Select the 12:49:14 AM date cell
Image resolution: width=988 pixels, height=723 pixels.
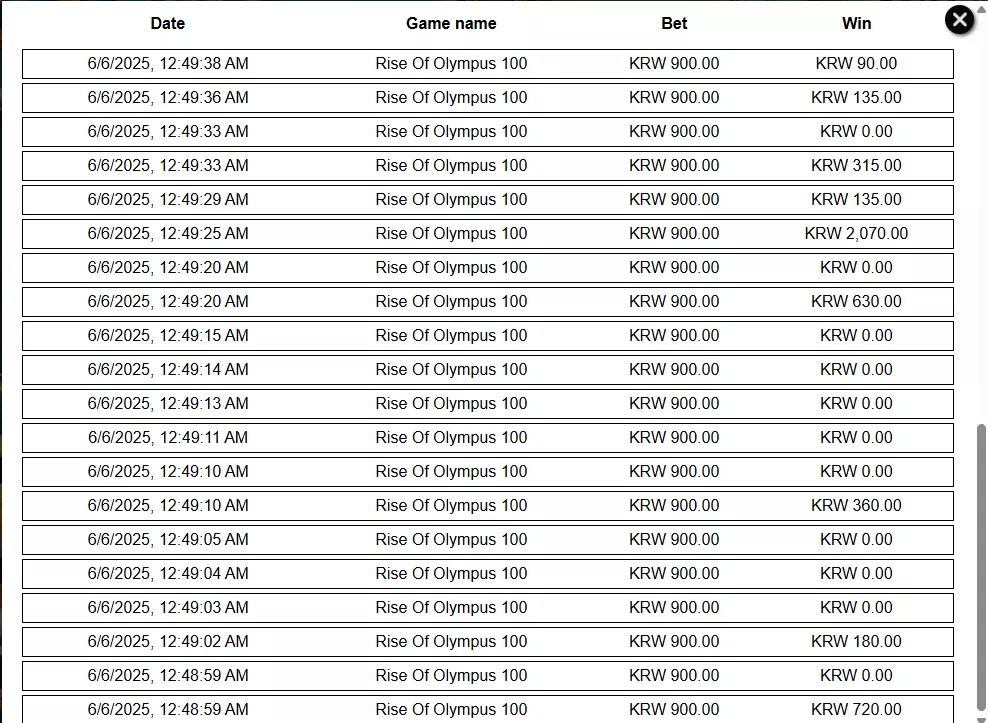(168, 370)
